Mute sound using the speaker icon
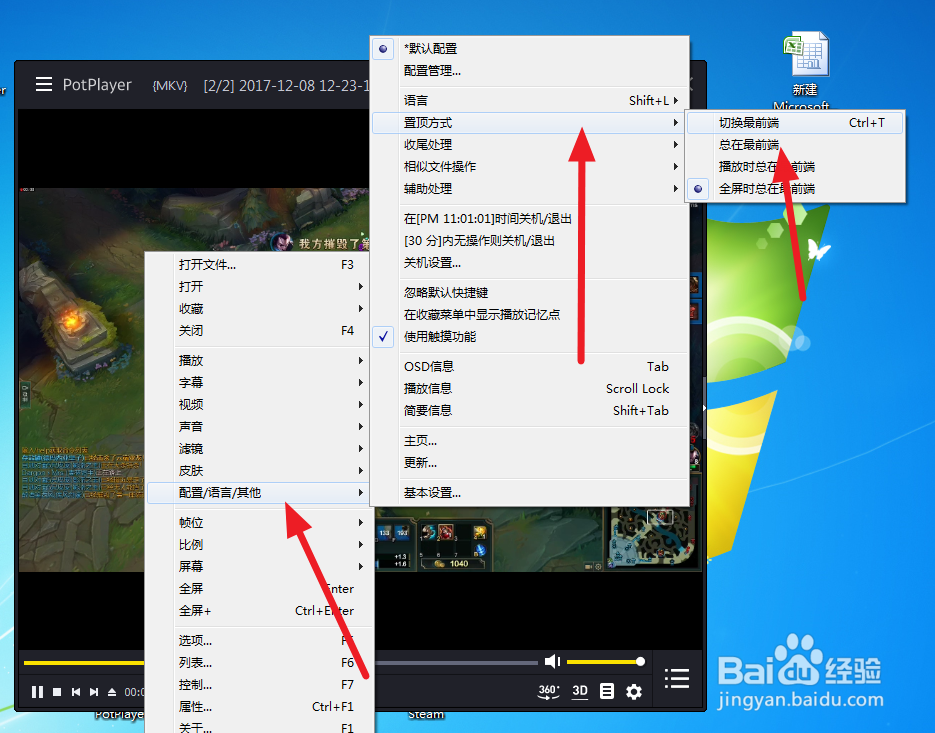Screen dimensions: 935x733 [x=553, y=661]
